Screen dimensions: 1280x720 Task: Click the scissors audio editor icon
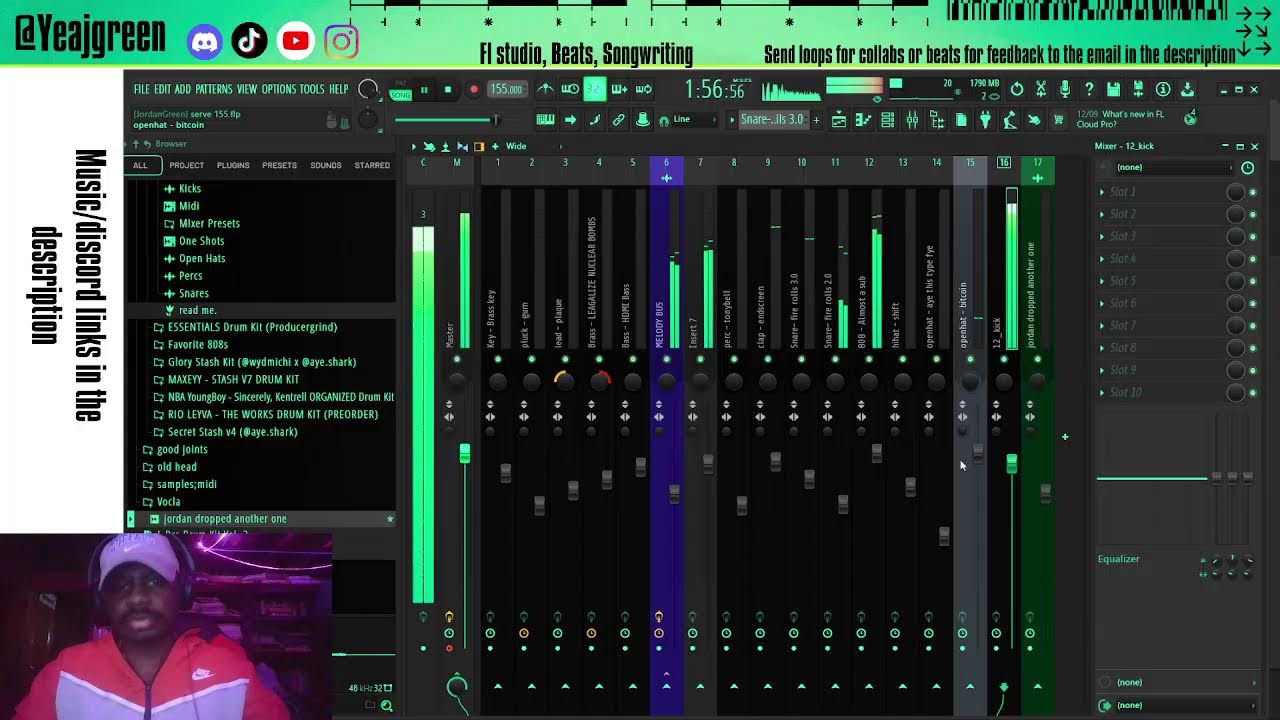(1040, 89)
